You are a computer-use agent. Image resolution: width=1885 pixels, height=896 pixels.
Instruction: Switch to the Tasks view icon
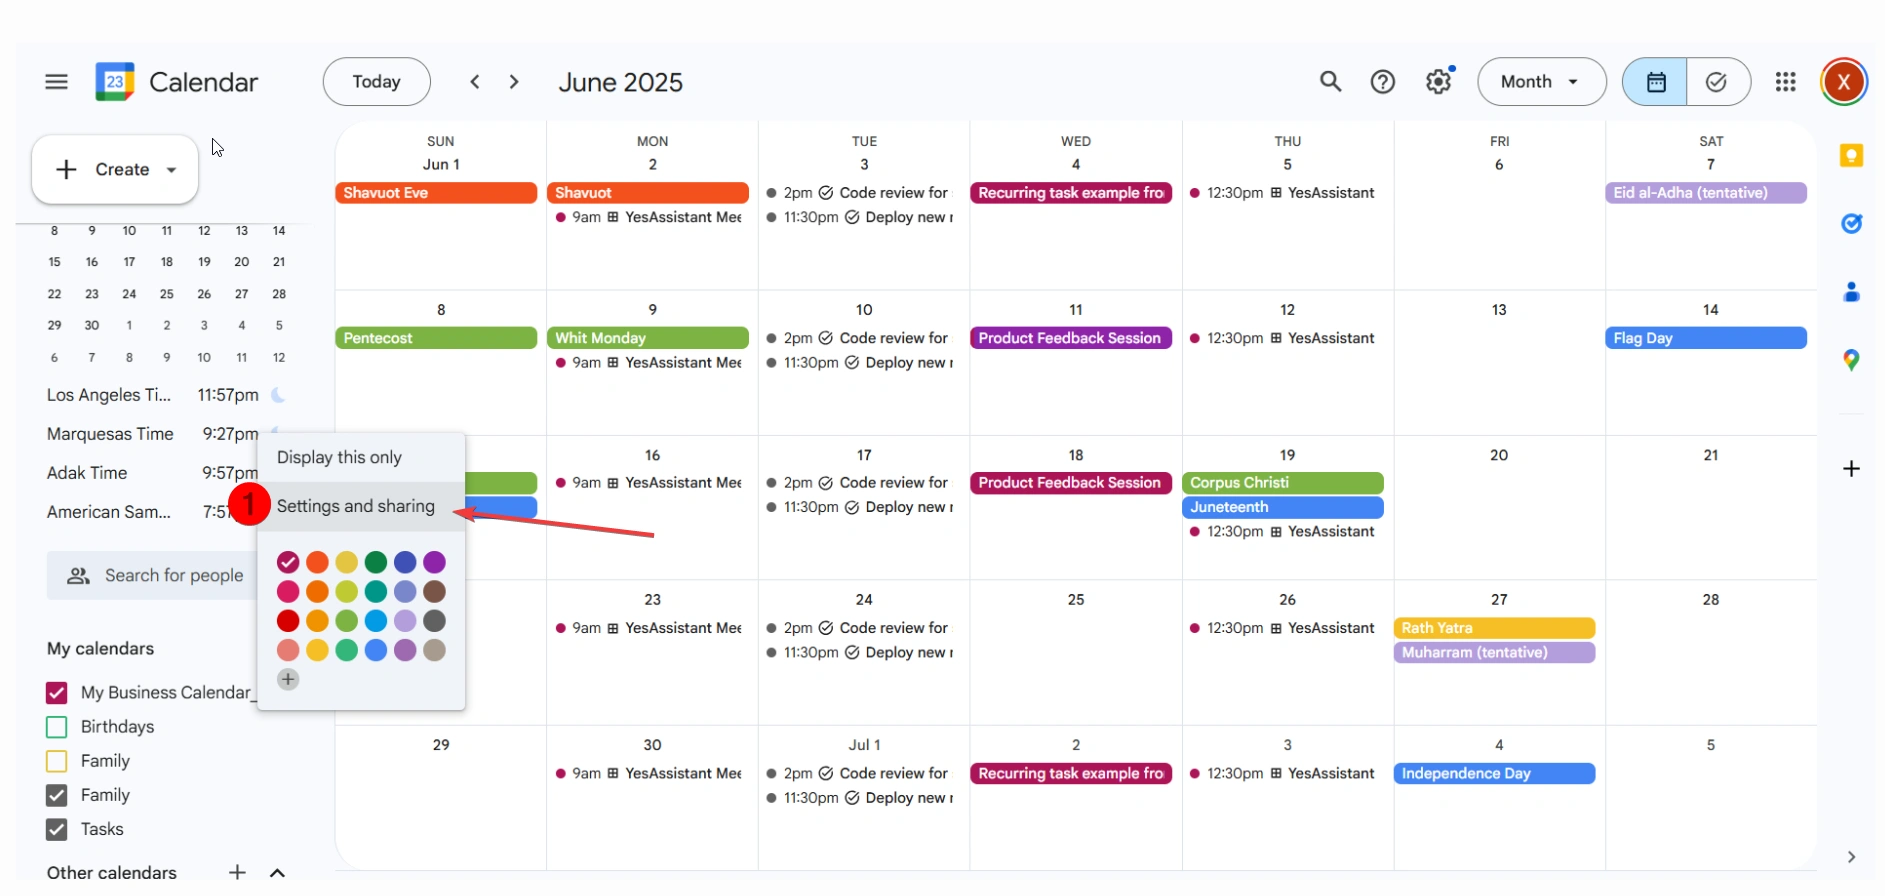pos(1717,82)
